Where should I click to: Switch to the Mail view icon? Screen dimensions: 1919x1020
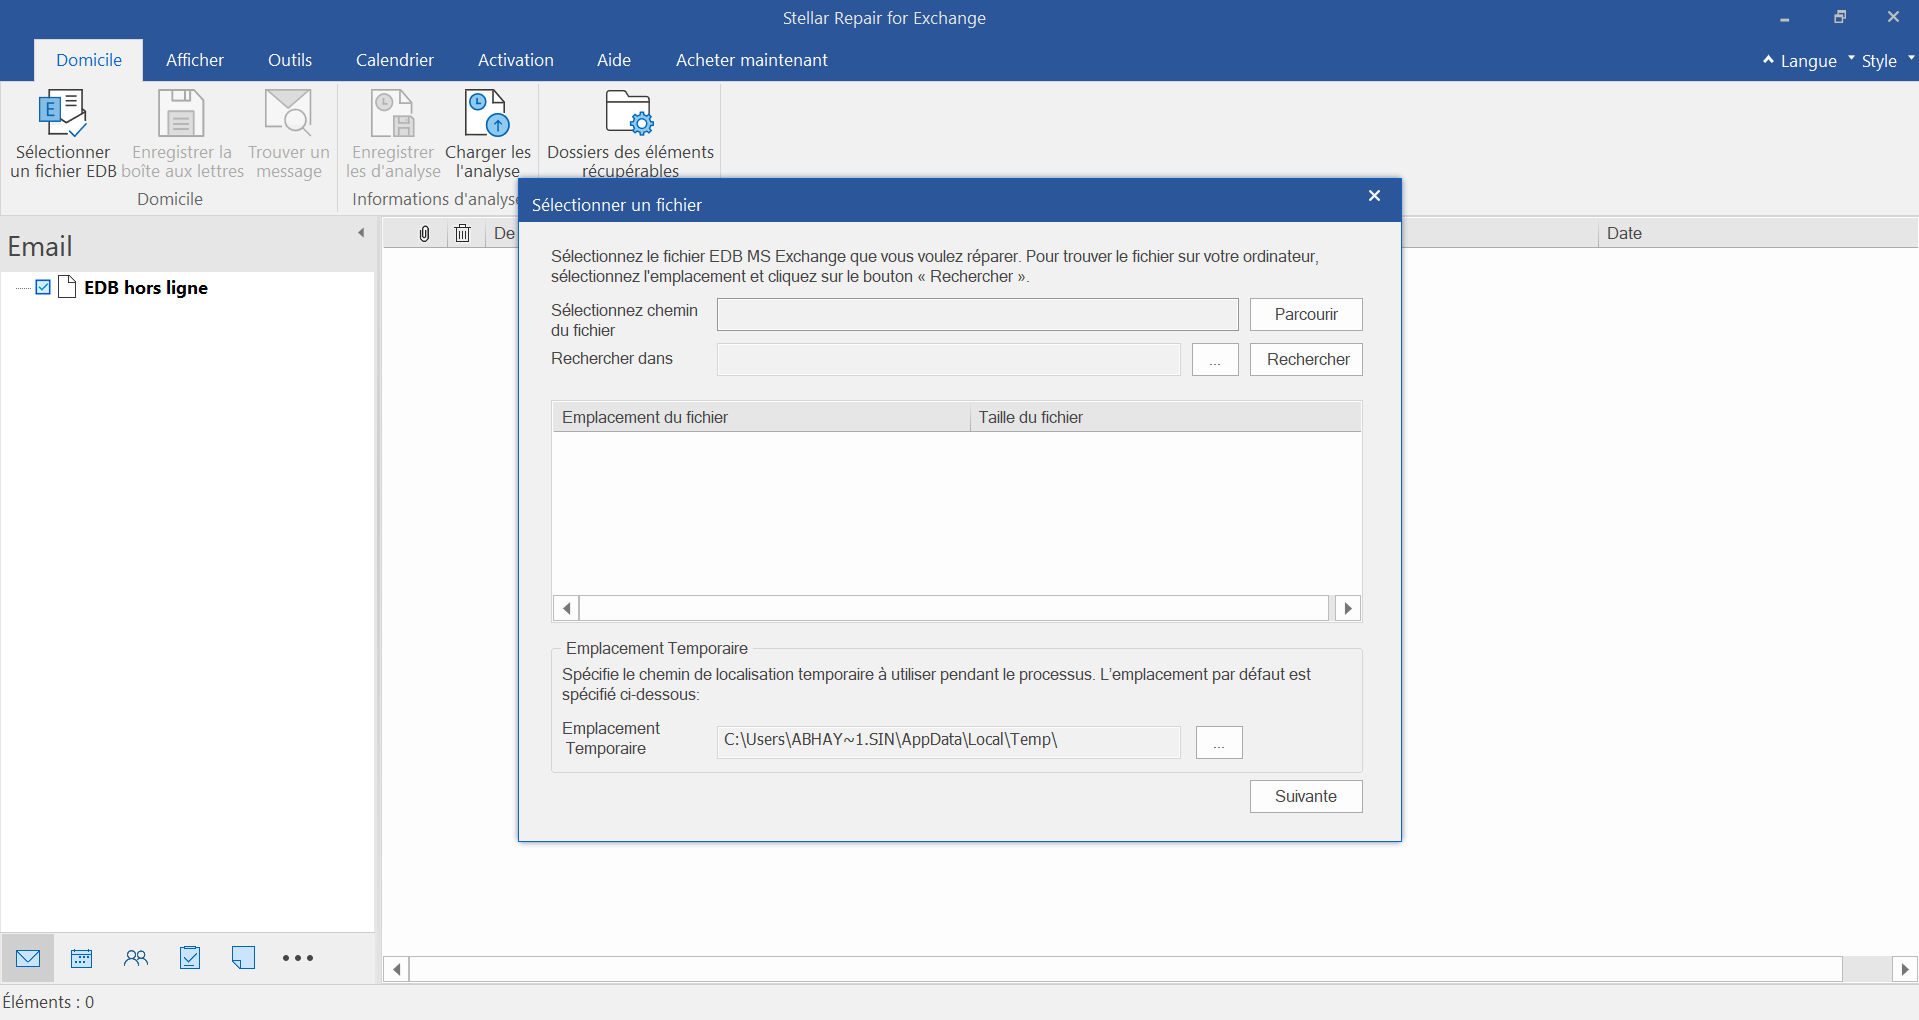[28, 958]
